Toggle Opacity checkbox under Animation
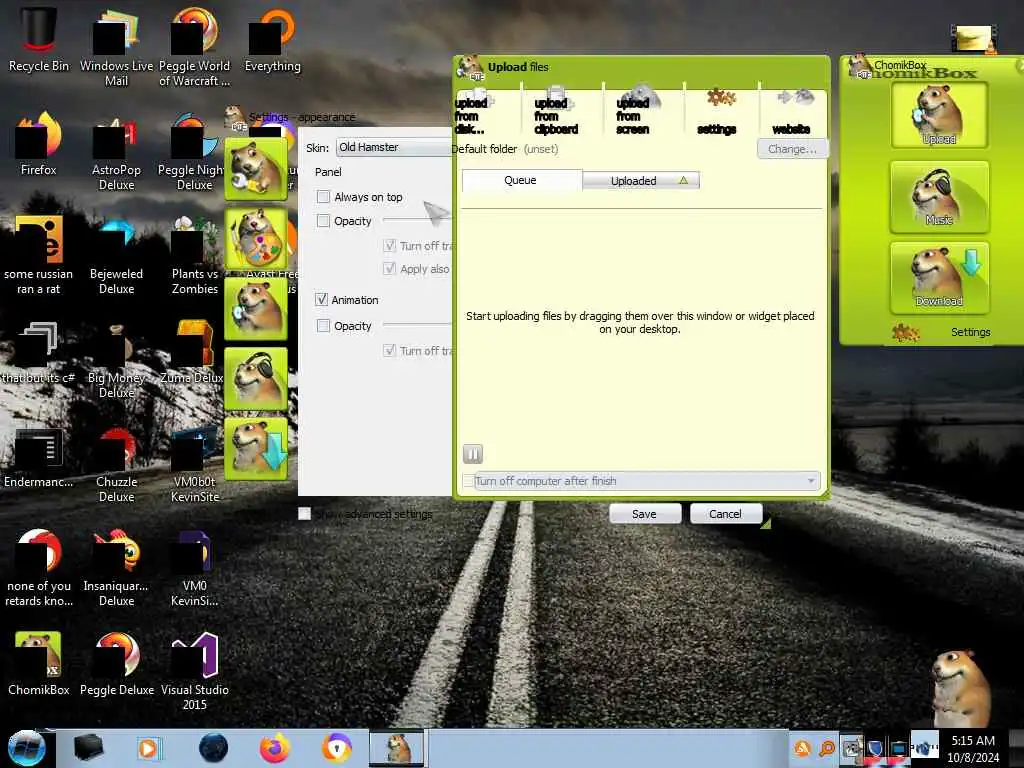1024x768 pixels. pyautogui.click(x=323, y=325)
